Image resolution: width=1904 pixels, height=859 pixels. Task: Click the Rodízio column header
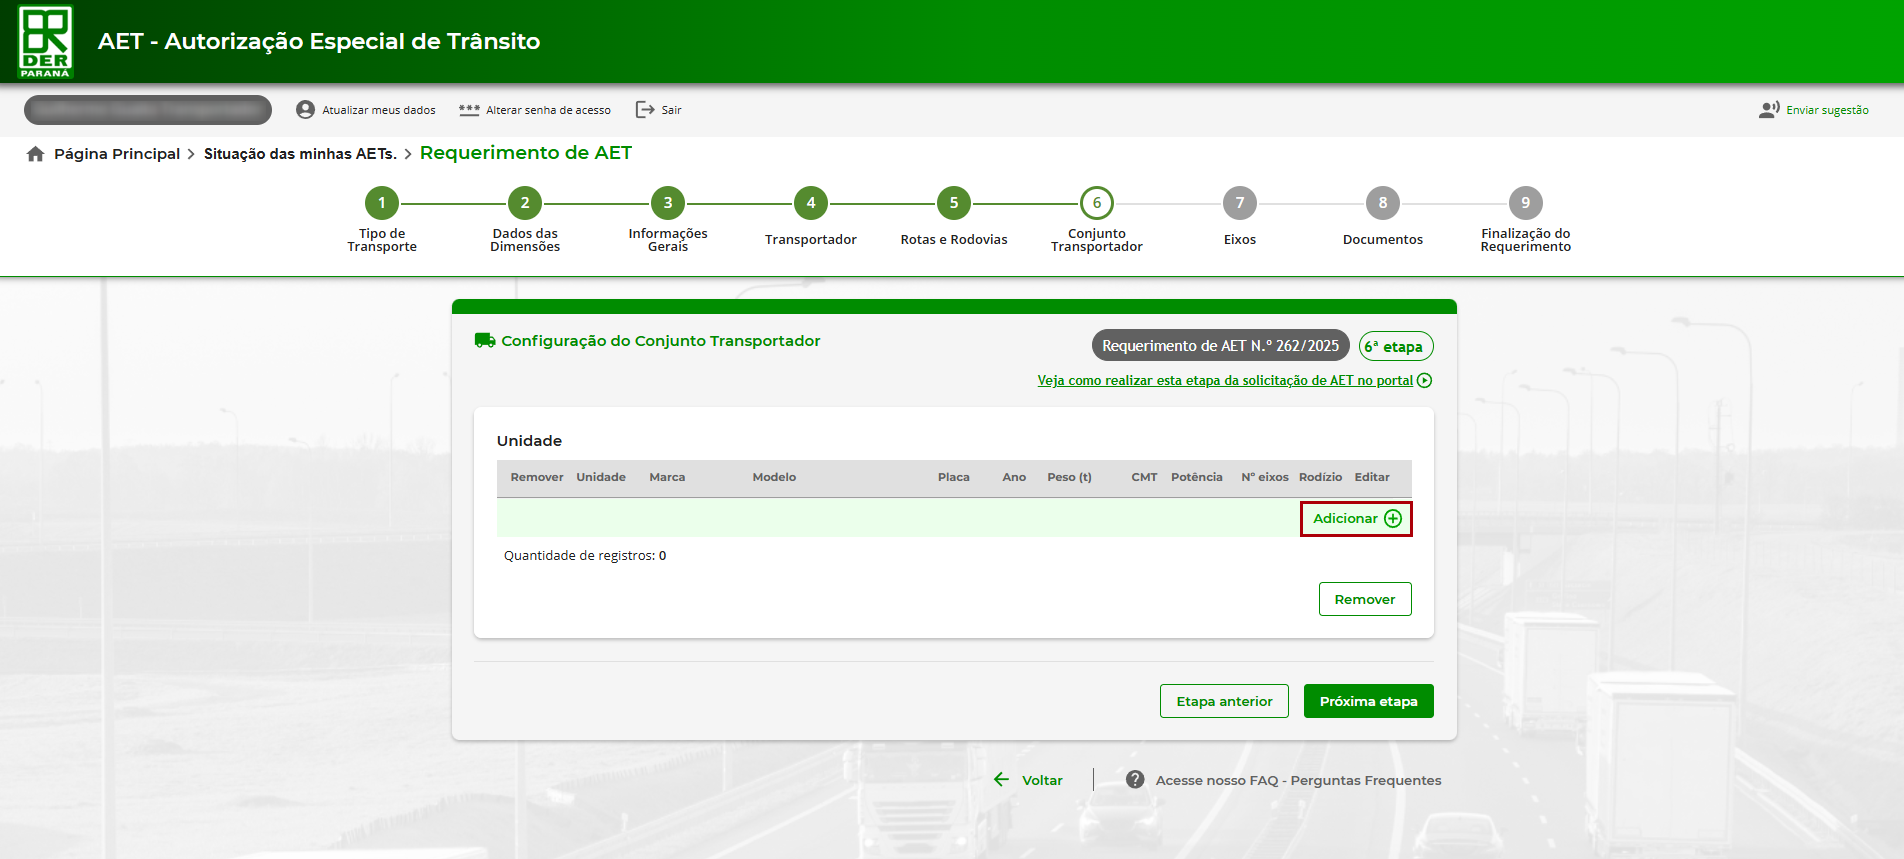tap(1321, 478)
